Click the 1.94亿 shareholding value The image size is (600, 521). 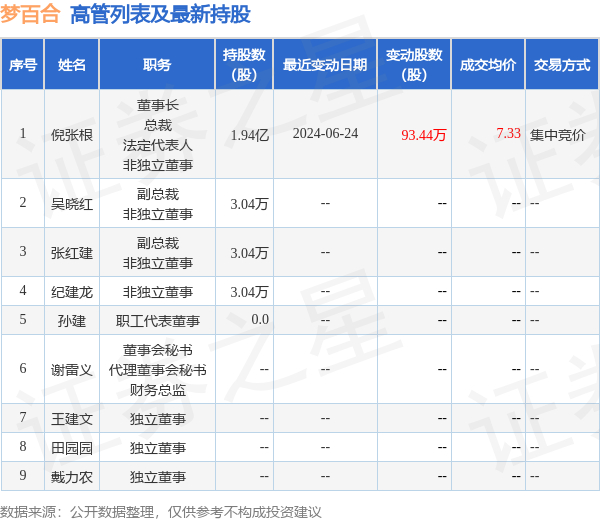[x=249, y=135]
